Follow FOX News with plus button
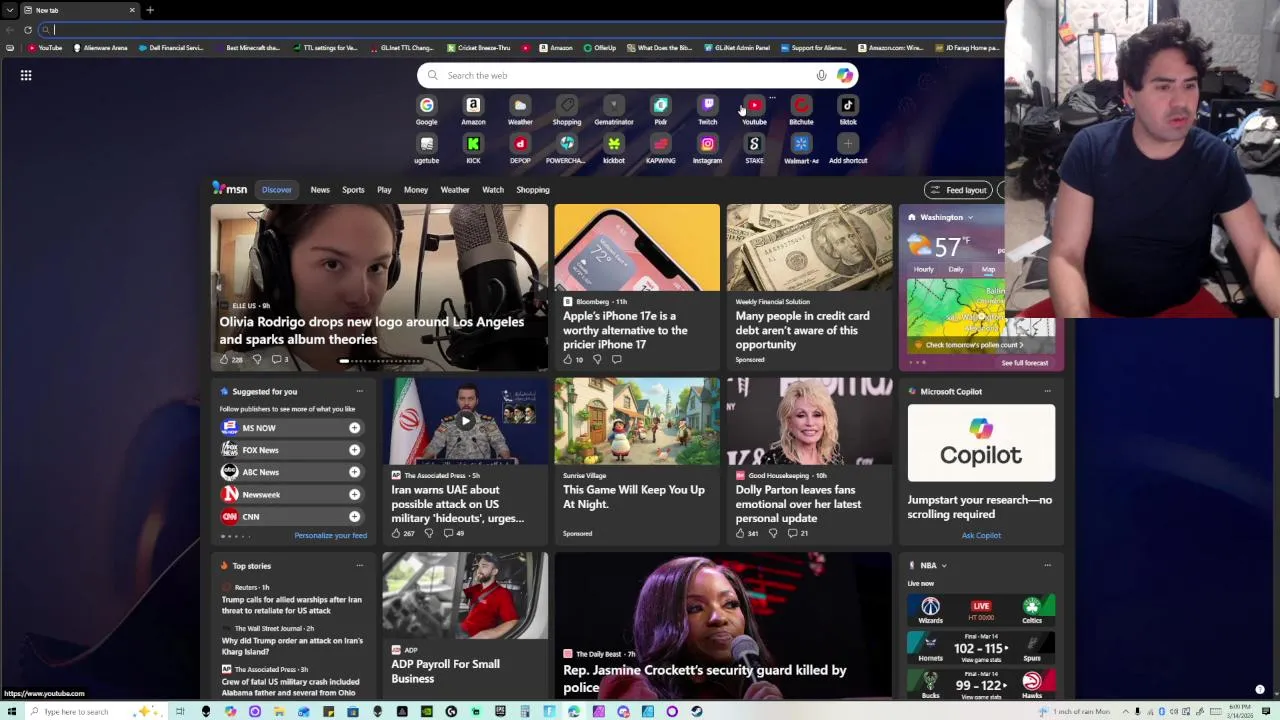The width and height of the screenshot is (1280, 720). point(354,450)
